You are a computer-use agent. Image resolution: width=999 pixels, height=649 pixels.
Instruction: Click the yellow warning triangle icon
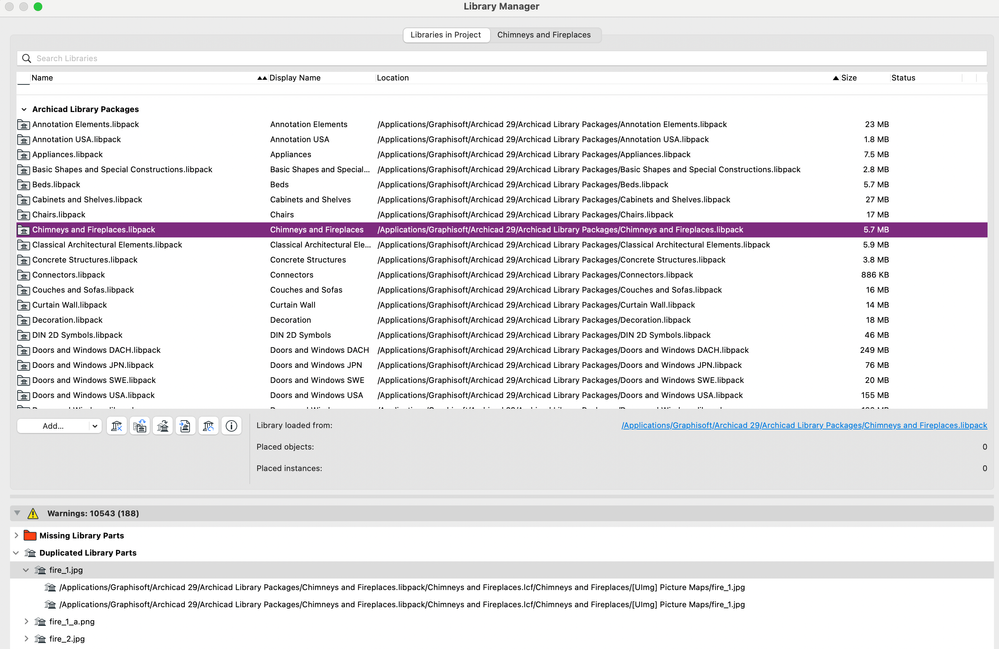[33, 513]
